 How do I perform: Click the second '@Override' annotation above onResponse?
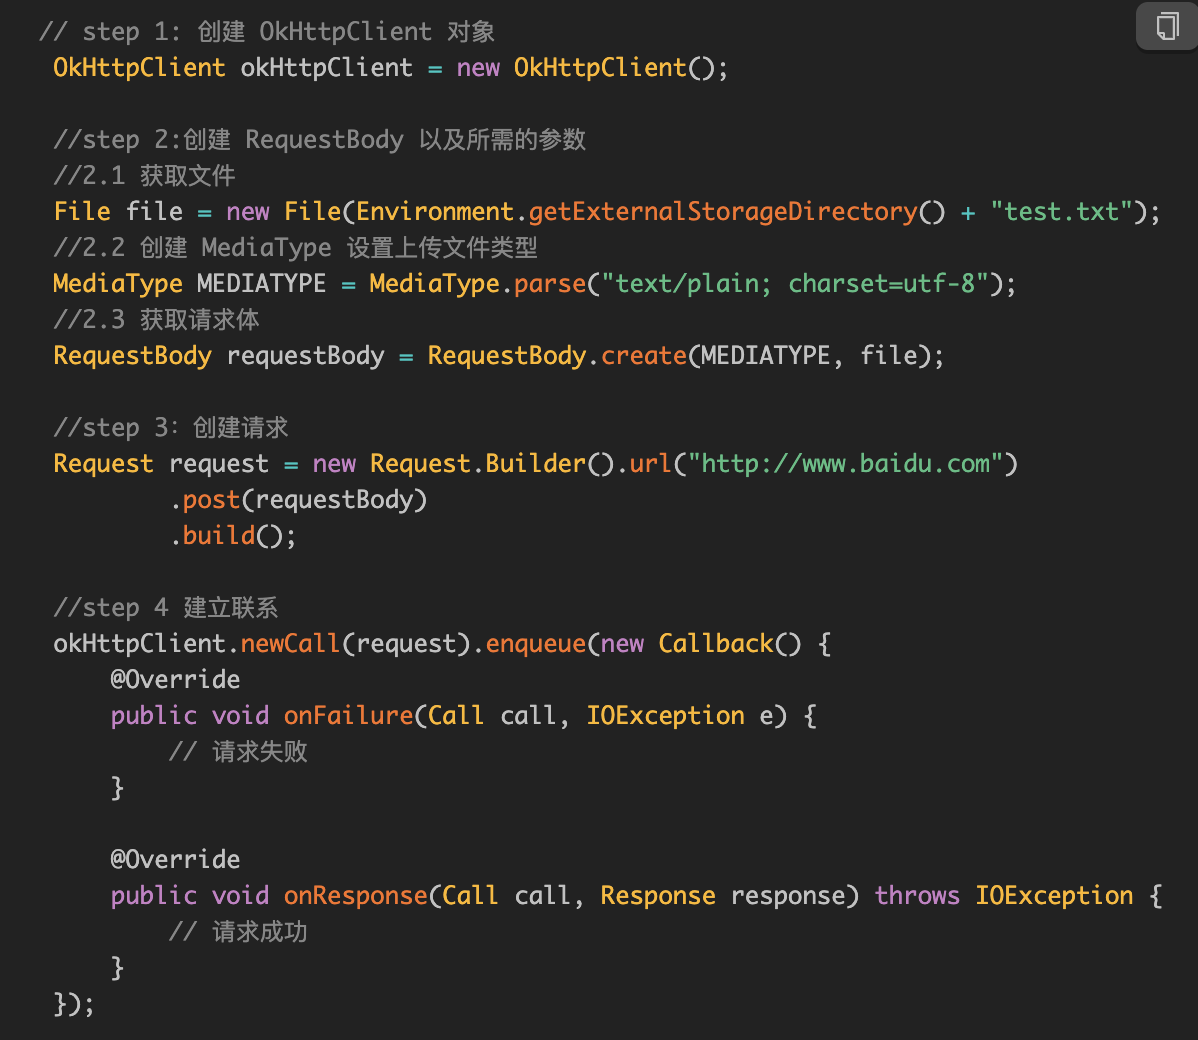pos(175,860)
